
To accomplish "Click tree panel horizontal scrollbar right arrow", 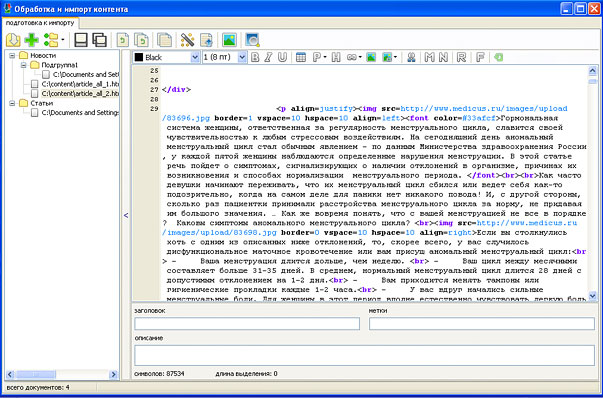I will tap(113, 374).
